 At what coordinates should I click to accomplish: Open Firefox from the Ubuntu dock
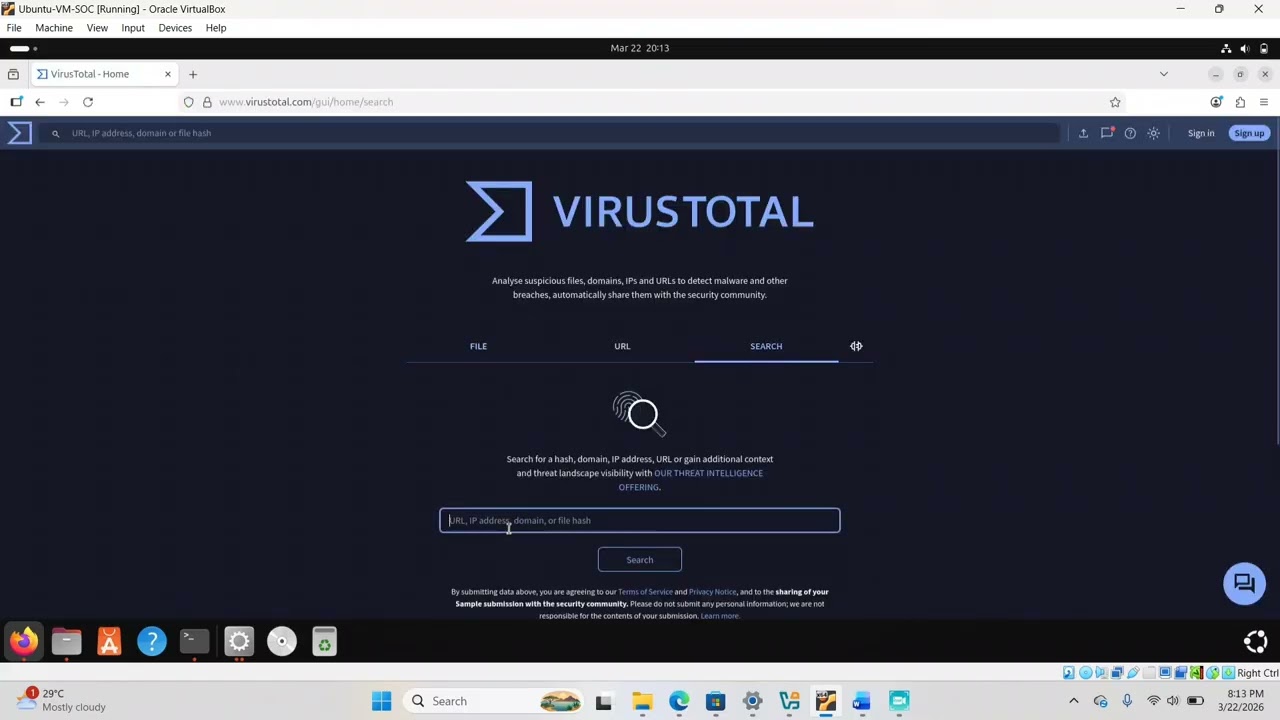coord(24,641)
